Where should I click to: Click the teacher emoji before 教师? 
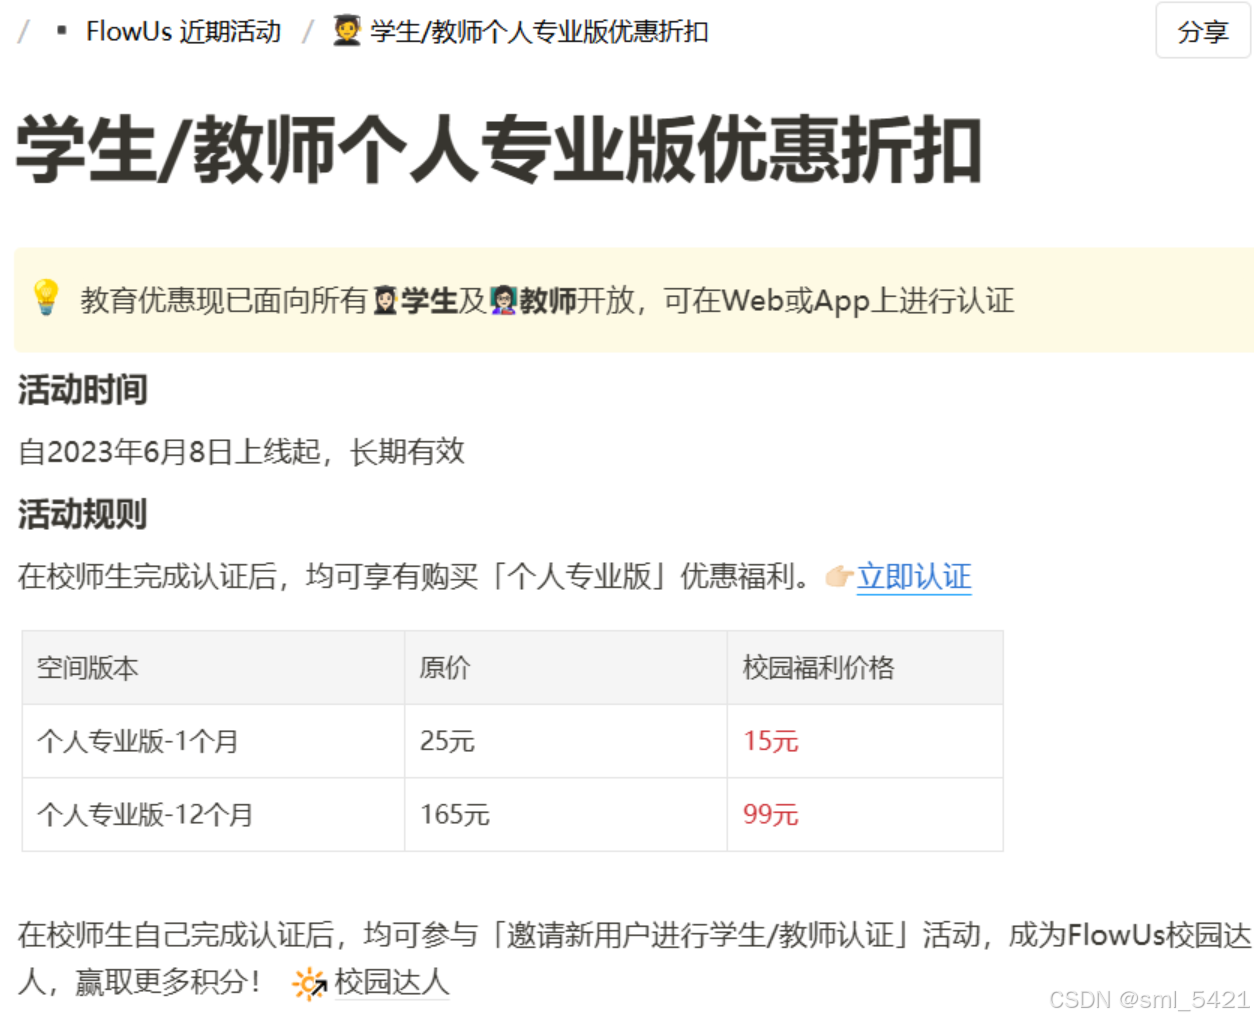[x=503, y=300]
